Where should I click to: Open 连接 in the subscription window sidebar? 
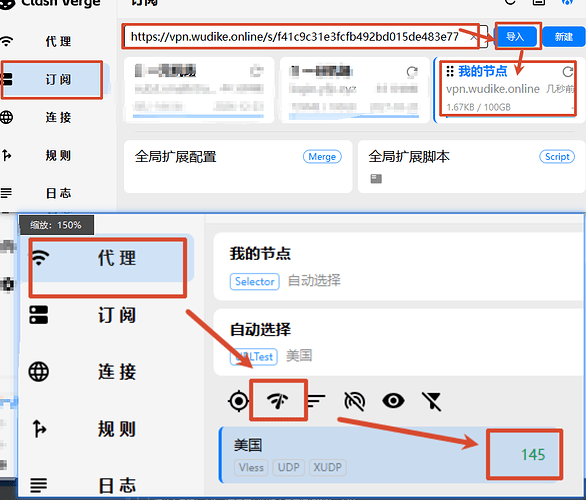58,117
